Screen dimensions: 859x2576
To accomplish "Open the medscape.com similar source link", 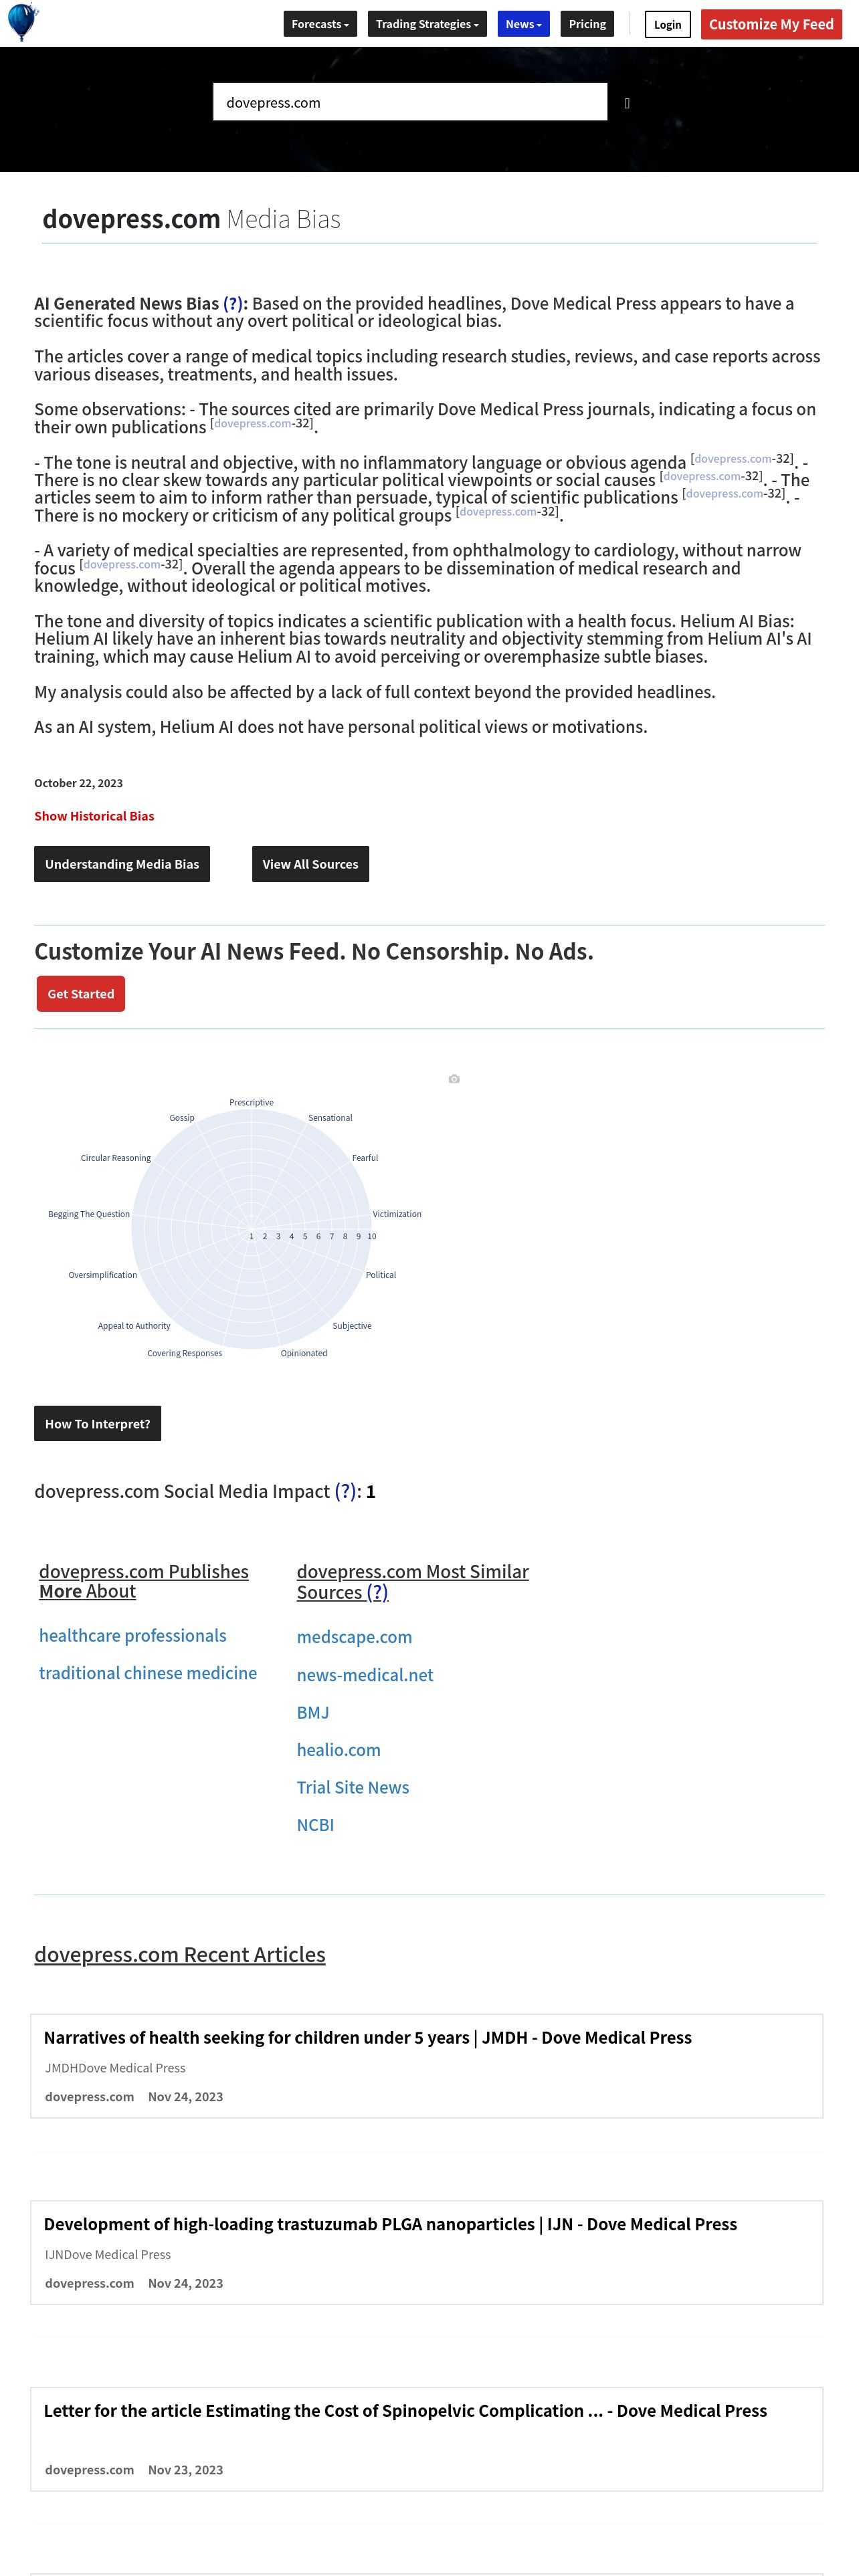I will click(x=354, y=1637).
